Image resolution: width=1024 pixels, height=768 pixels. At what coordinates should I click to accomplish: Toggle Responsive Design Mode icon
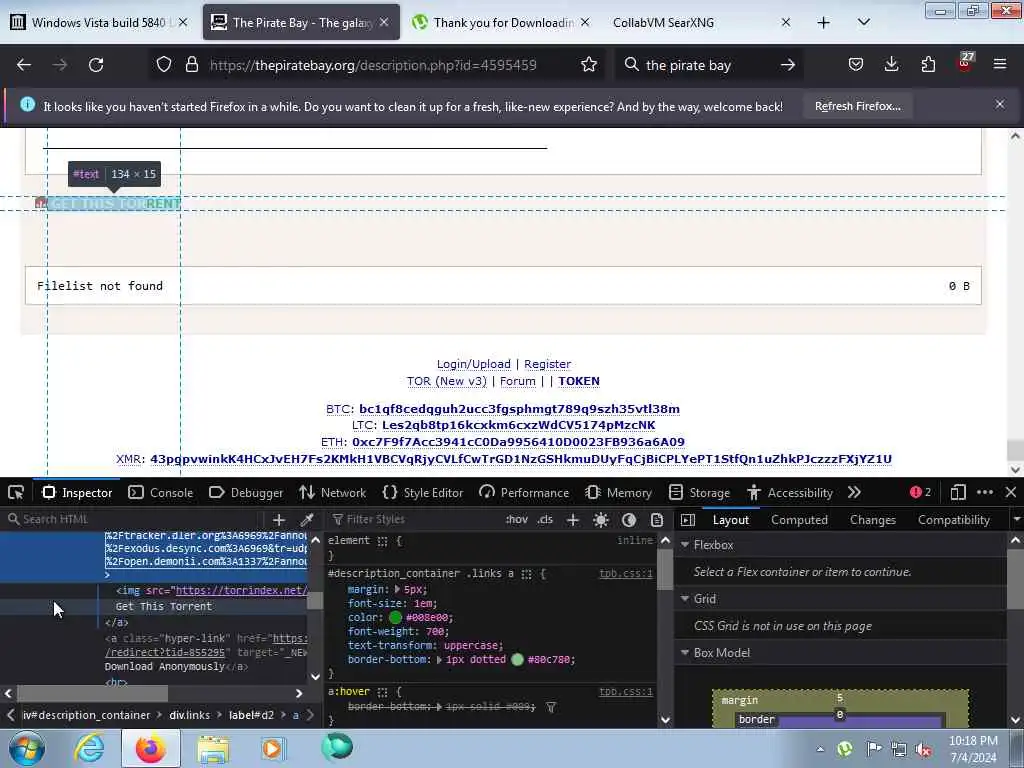pos(958,492)
